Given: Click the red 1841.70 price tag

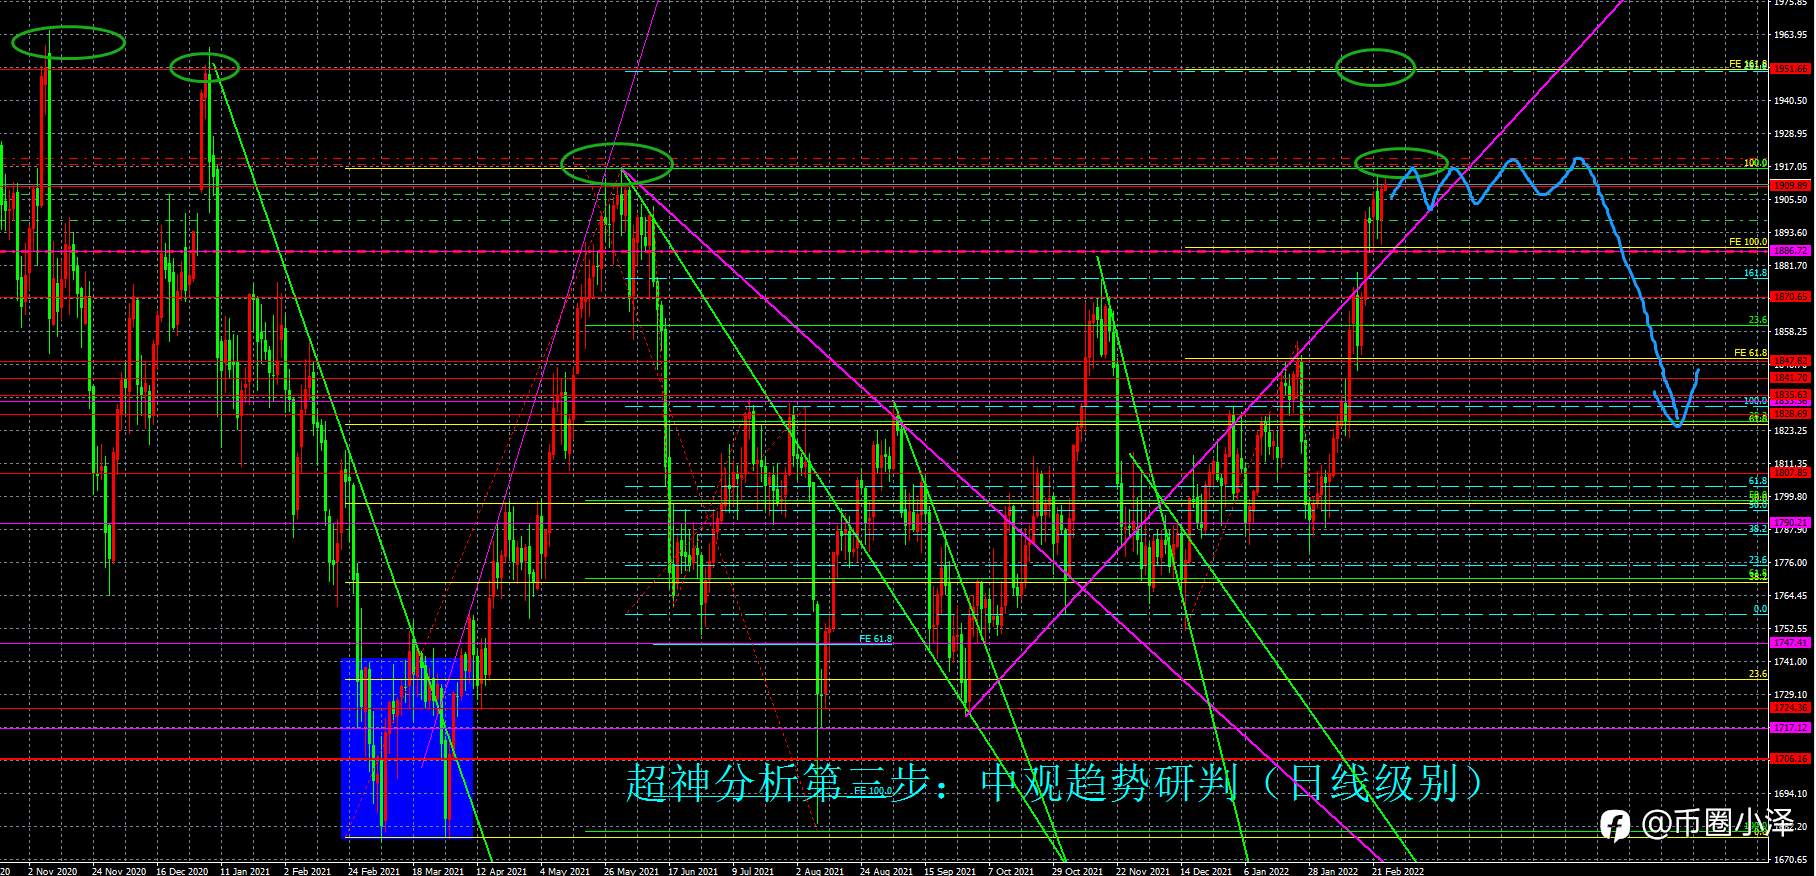Looking at the screenshot, I should pos(1790,378).
